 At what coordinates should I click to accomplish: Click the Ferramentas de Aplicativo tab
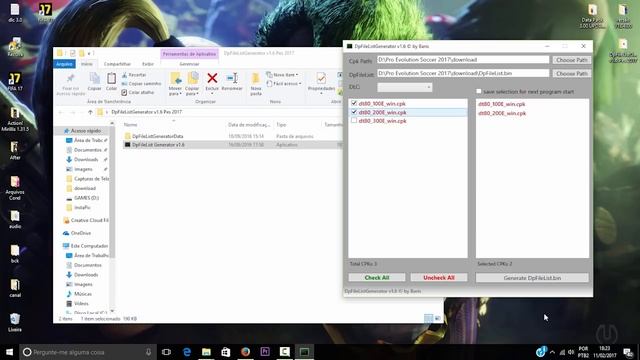coord(189,54)
